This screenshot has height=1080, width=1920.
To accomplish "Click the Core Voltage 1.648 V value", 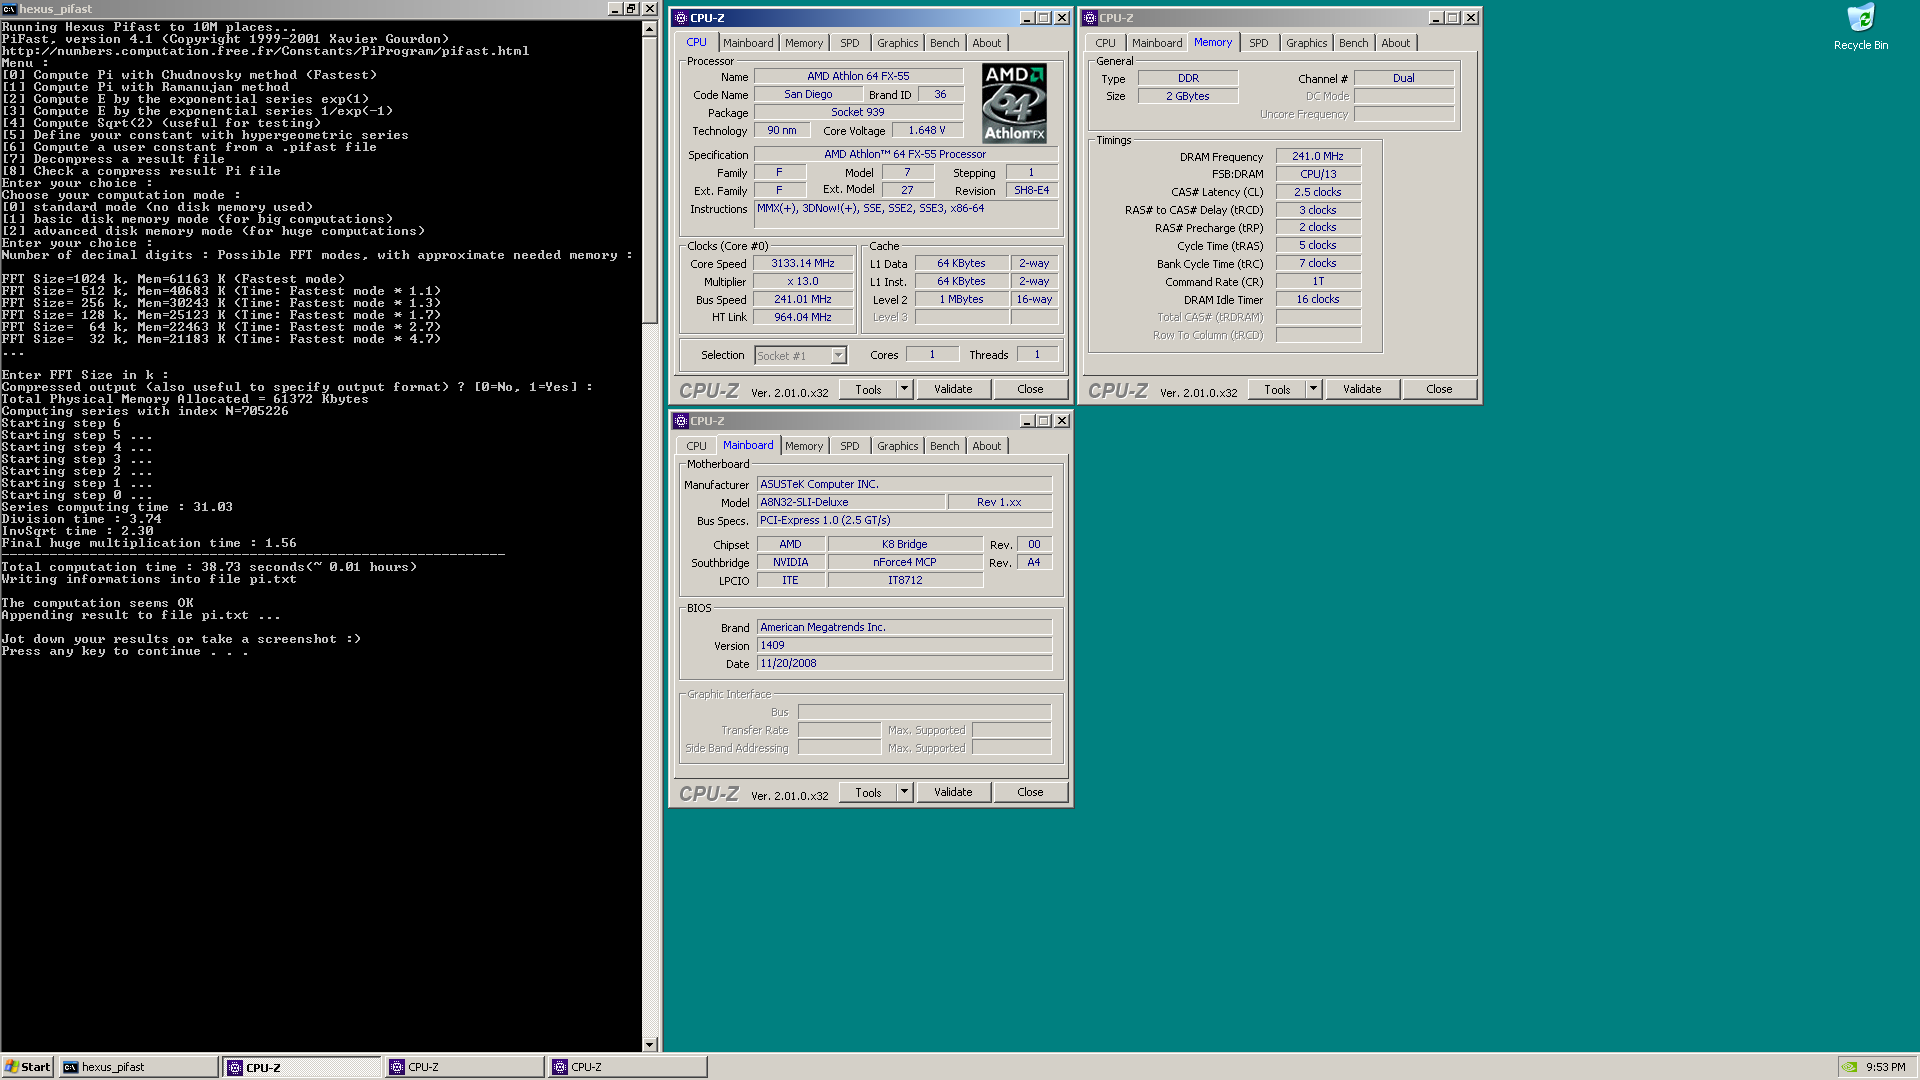I will pyautogui.click(x=926, y=130).
